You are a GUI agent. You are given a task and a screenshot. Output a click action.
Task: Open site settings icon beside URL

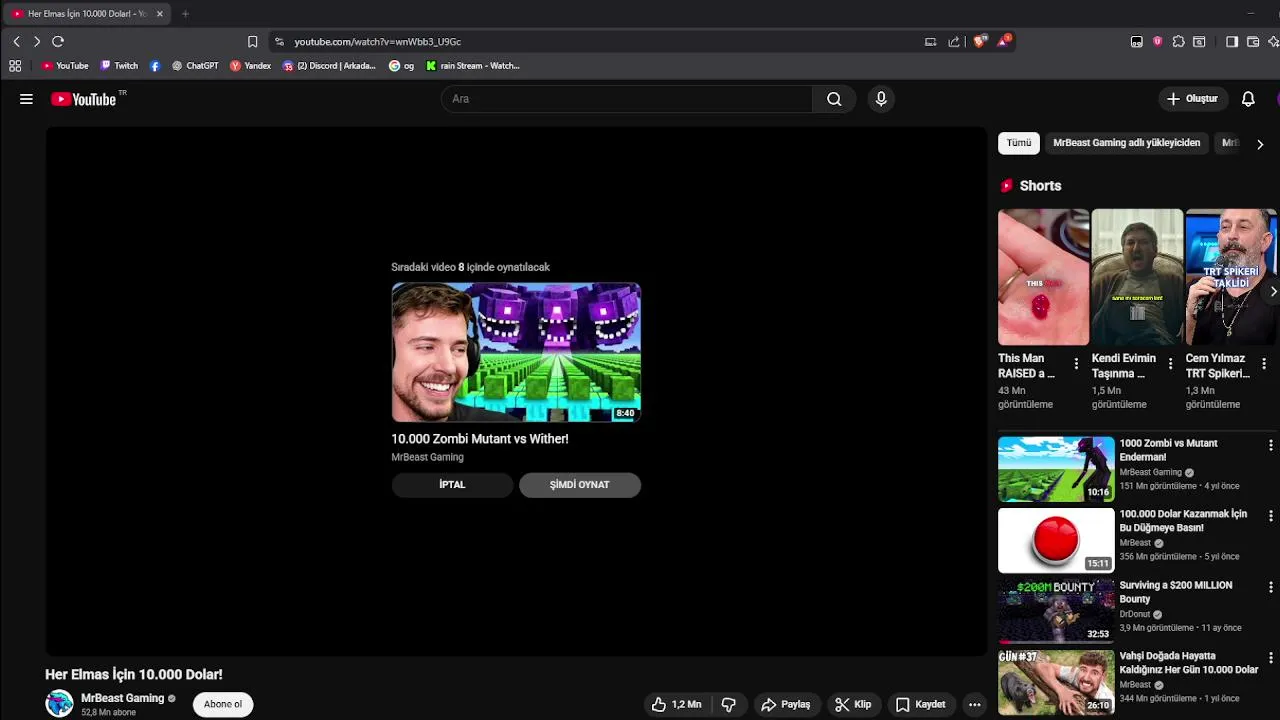click(x=279, y=41)
